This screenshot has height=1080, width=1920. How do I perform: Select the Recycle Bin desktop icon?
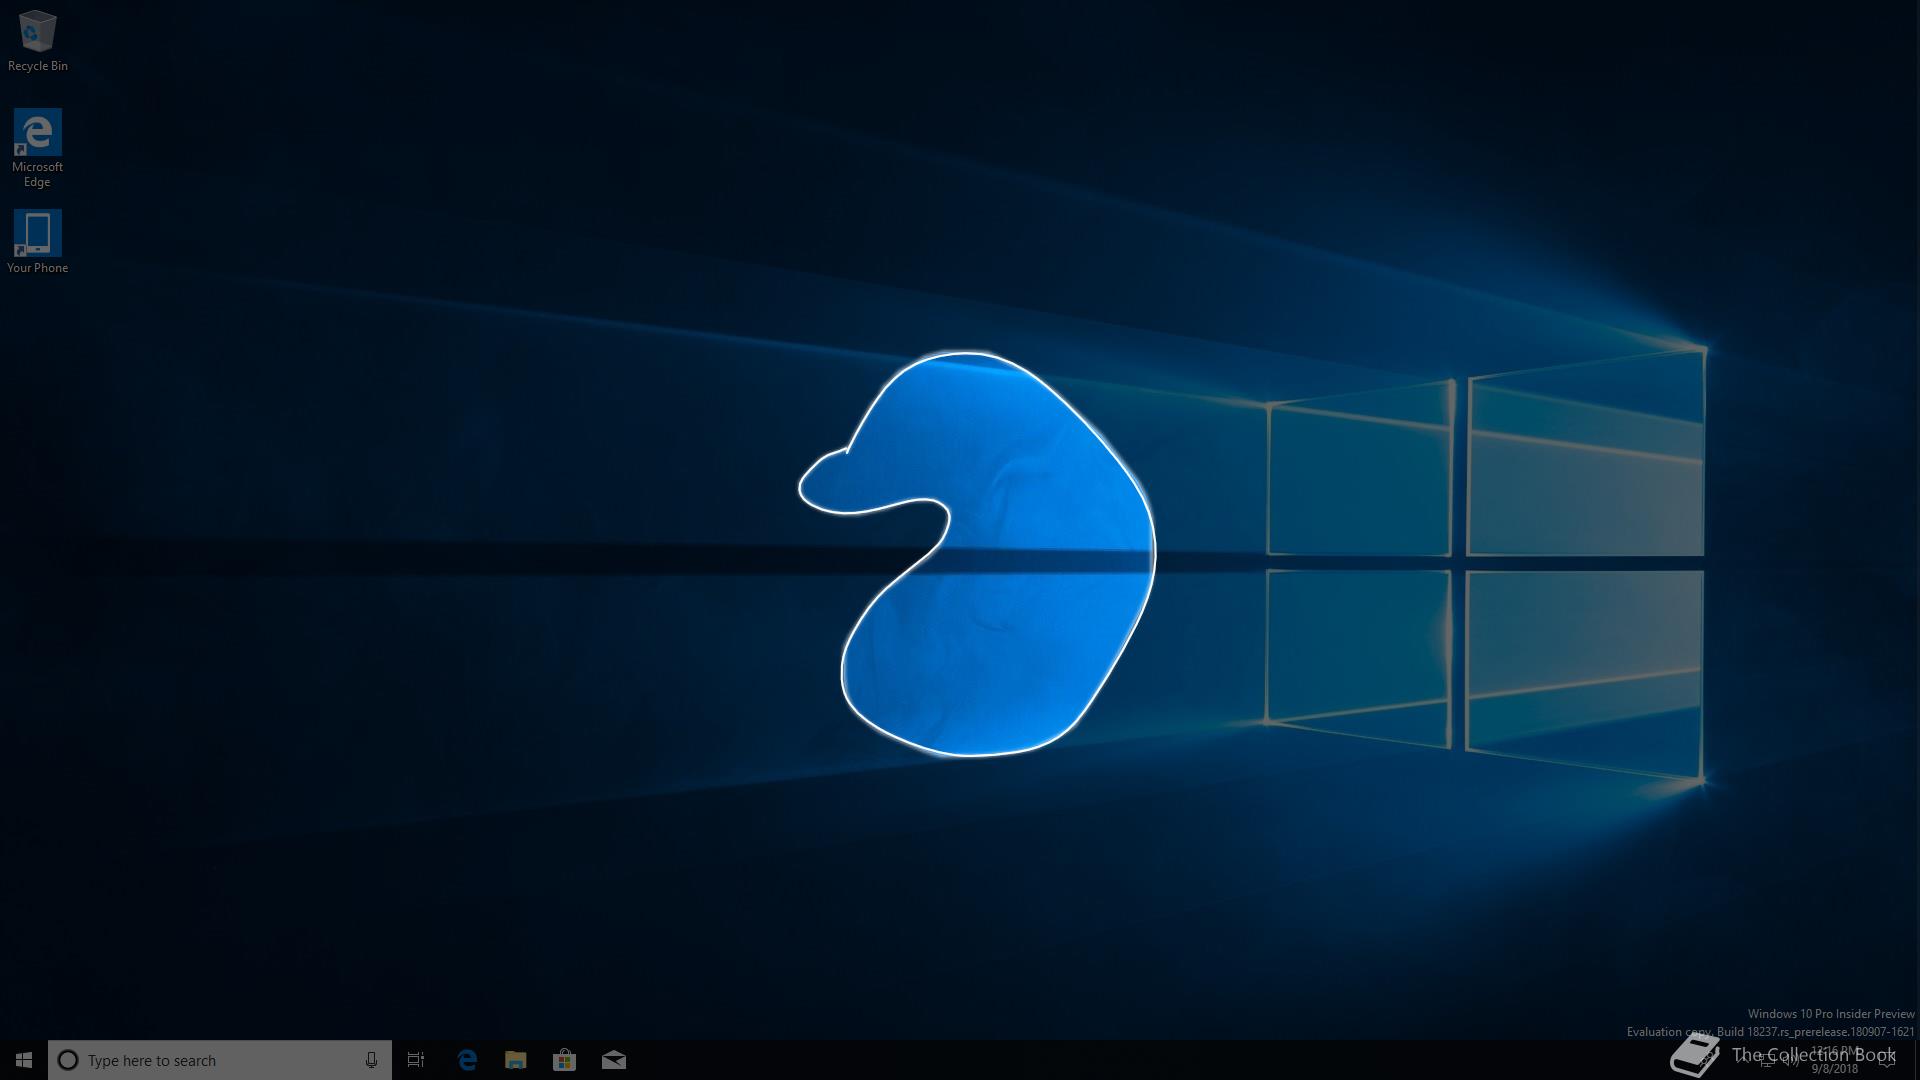[x=37, y=40]
